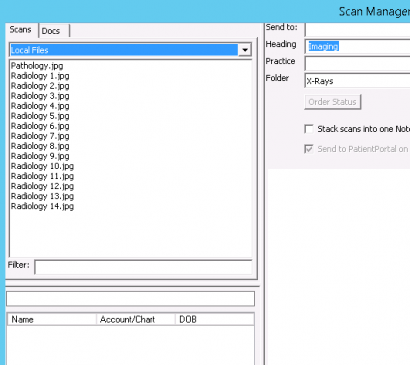This screenshot has width=410, height=365.
Task: Select Radiology 12.jpg file
Action: (42, 186)
